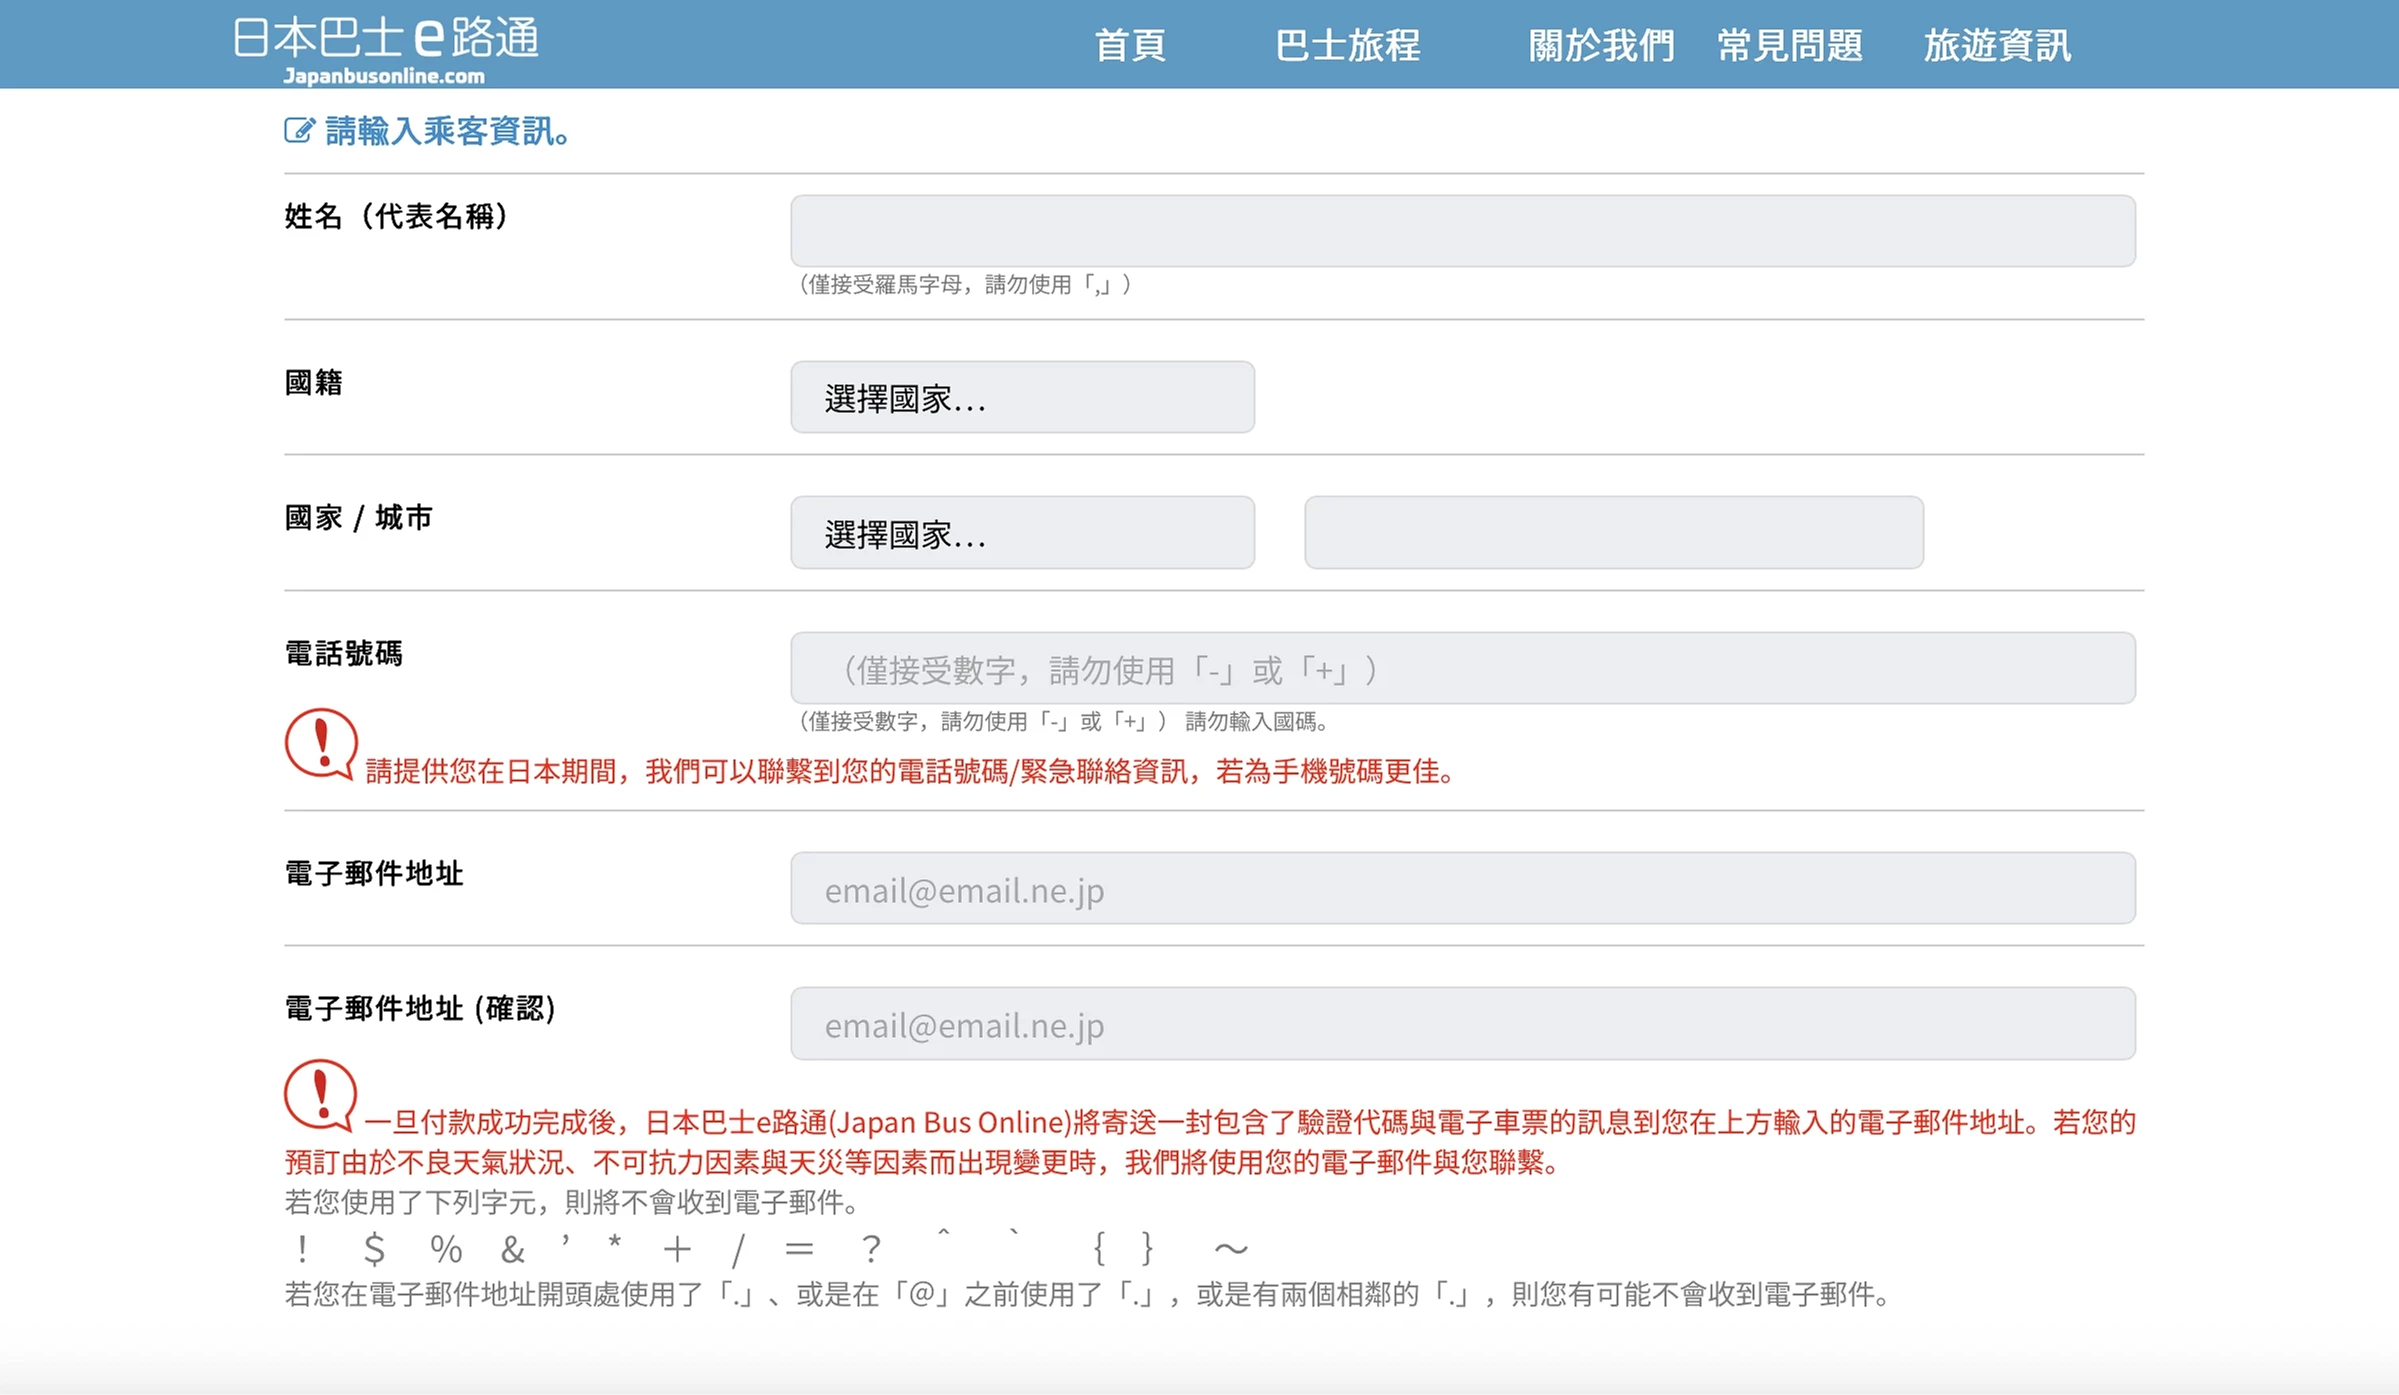Click the 國家 / 城市 label
The width and height of the screenshot is (2399, 1395).
point(359,518)
